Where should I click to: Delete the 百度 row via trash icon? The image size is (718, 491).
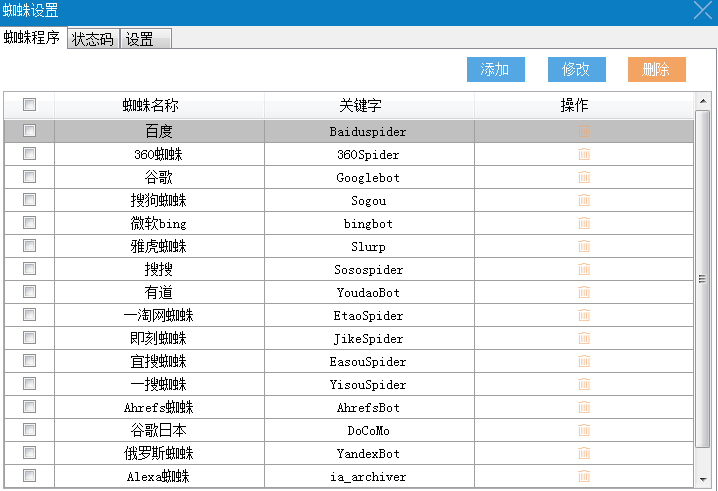584,131
